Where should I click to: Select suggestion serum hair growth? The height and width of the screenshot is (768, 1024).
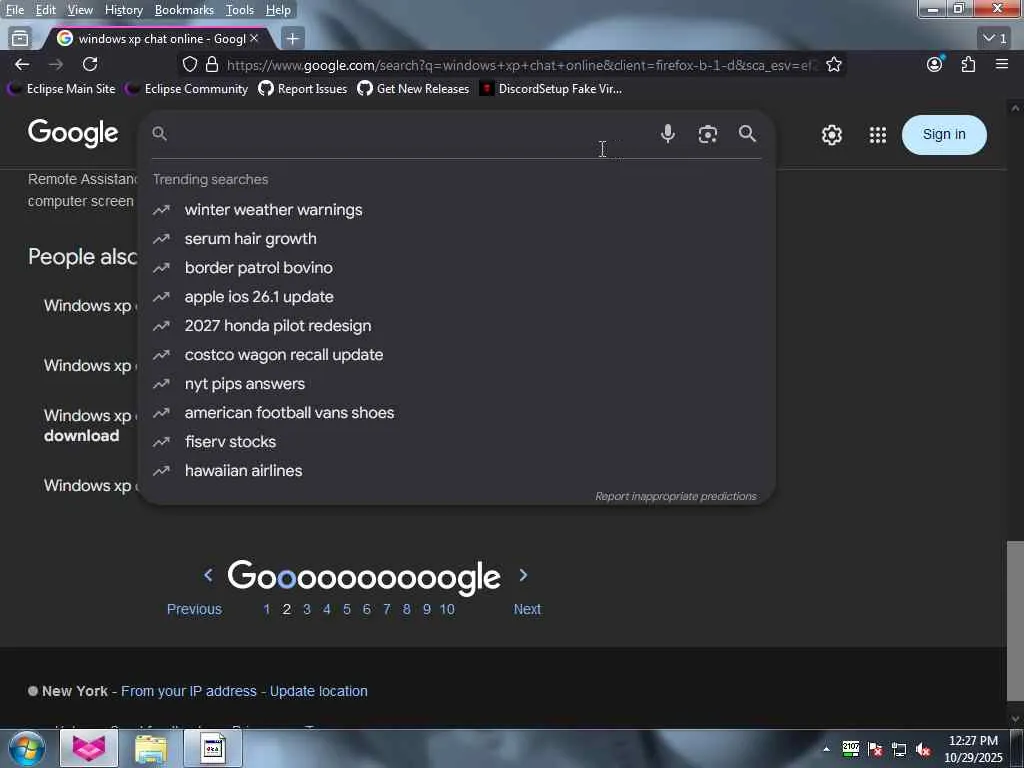pyautogui.click(x=457, y=238)
